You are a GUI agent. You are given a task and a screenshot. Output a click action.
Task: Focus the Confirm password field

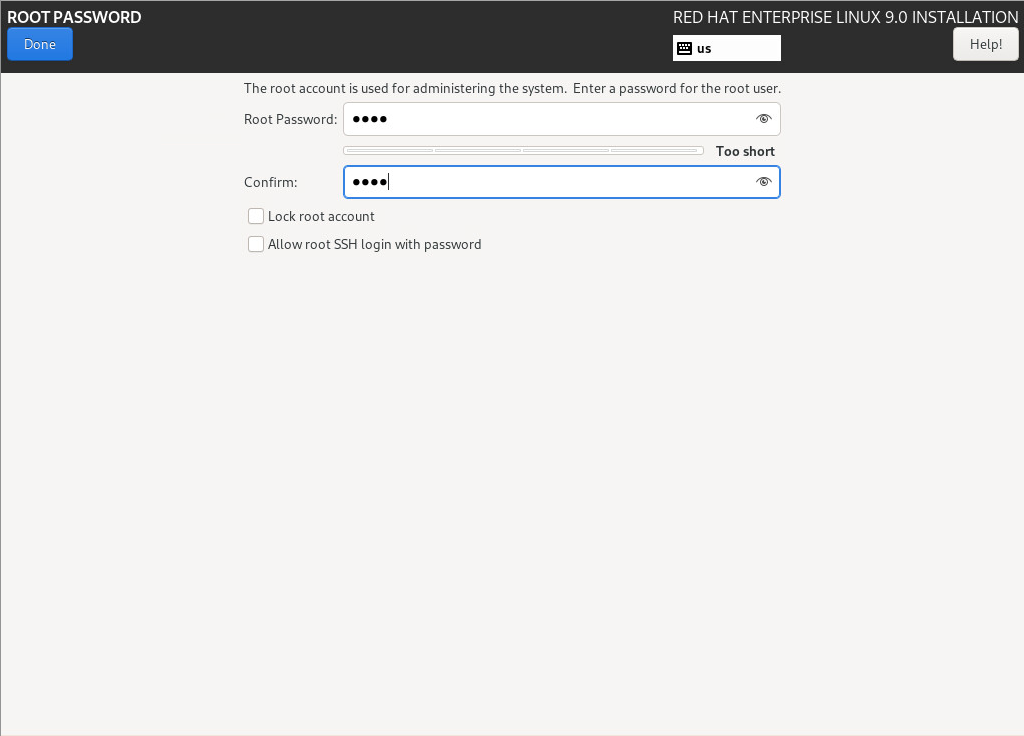pos(562,182)
